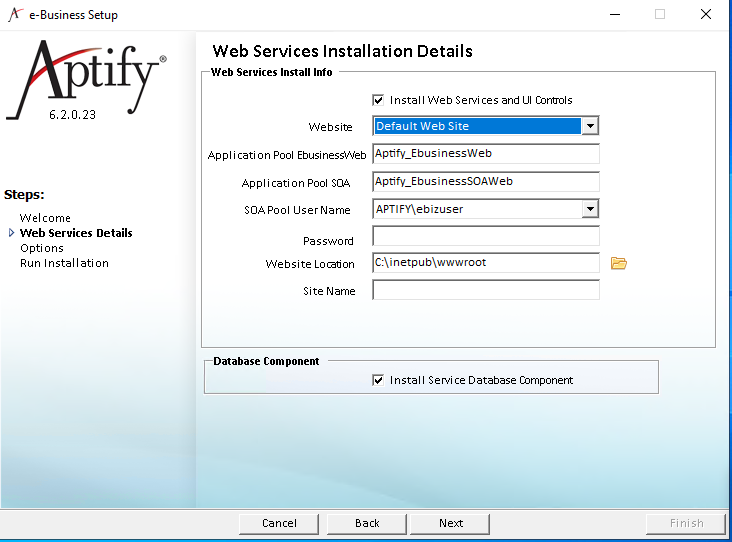This screenshot has height=542, width=732.
Task: Click the title bar Aptify app icon
Action: pos(15,14)
